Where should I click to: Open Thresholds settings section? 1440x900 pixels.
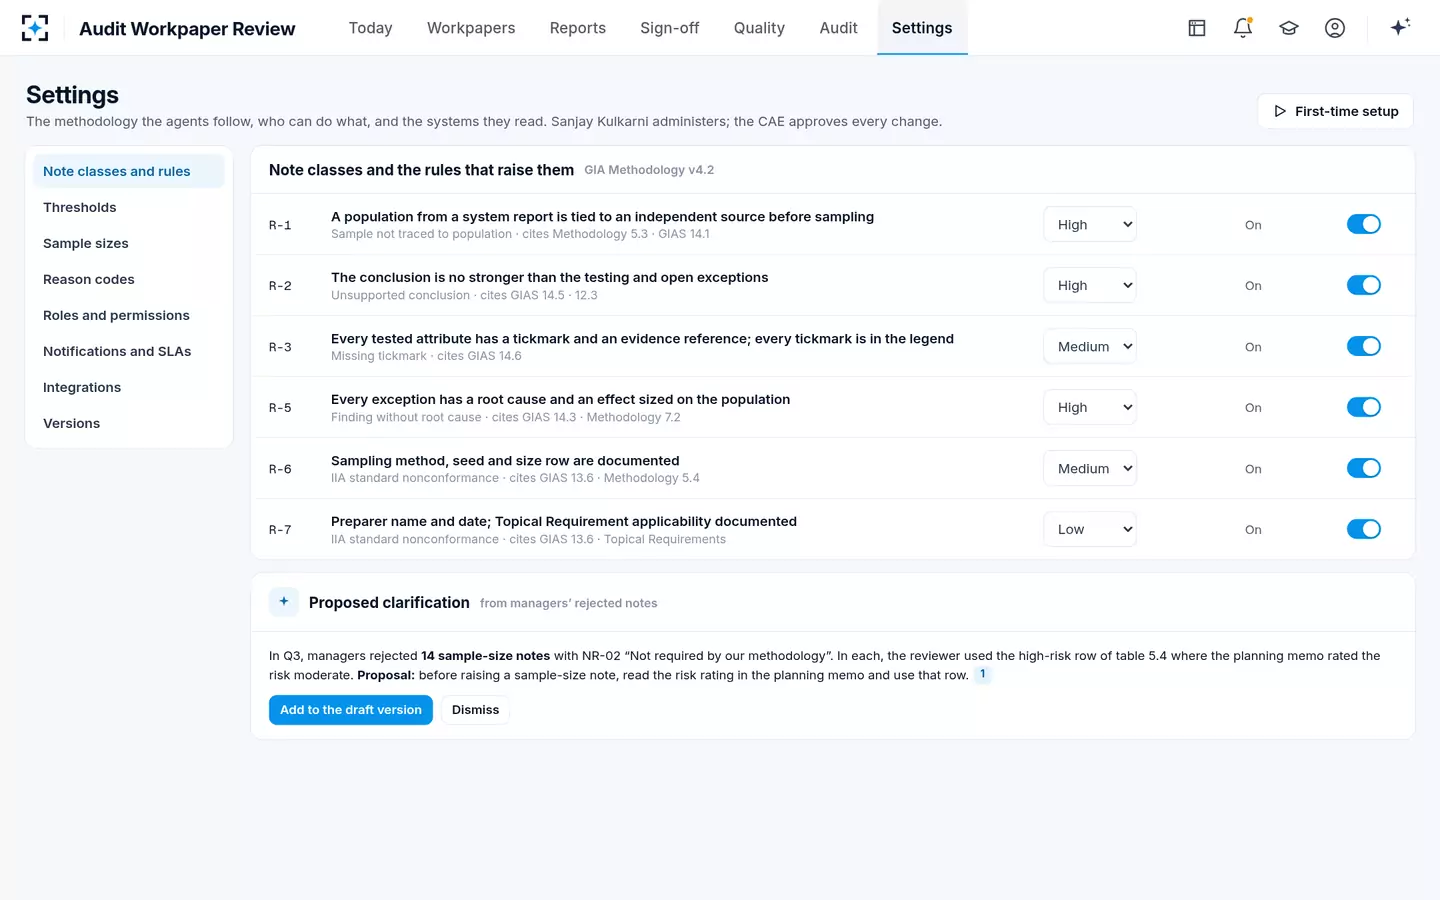129,207
